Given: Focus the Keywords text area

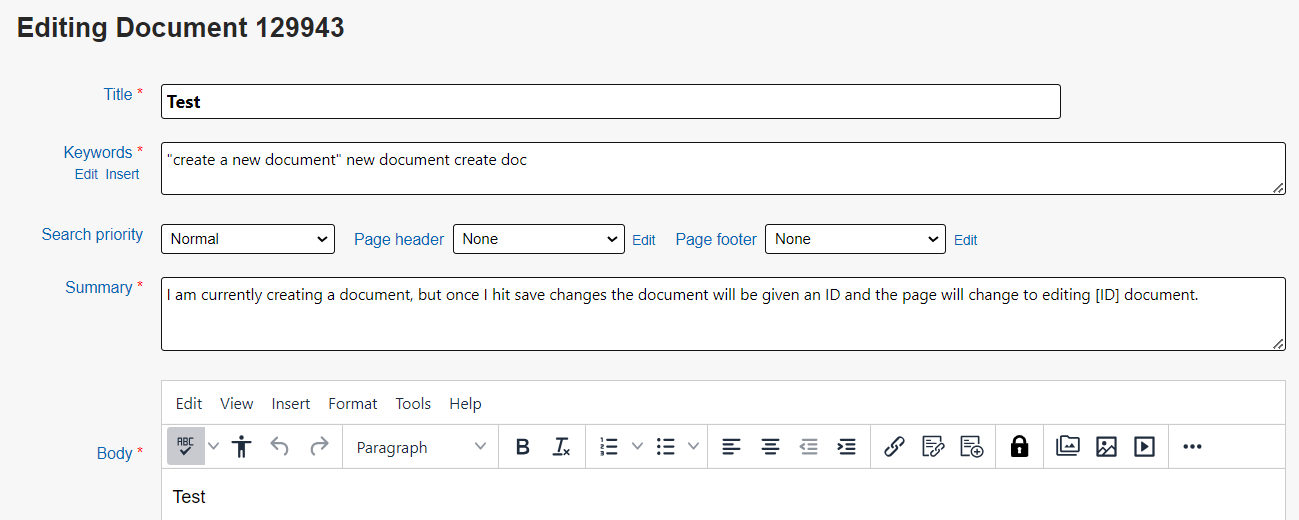Looking at the screenshot, I should tap(723, 168).
